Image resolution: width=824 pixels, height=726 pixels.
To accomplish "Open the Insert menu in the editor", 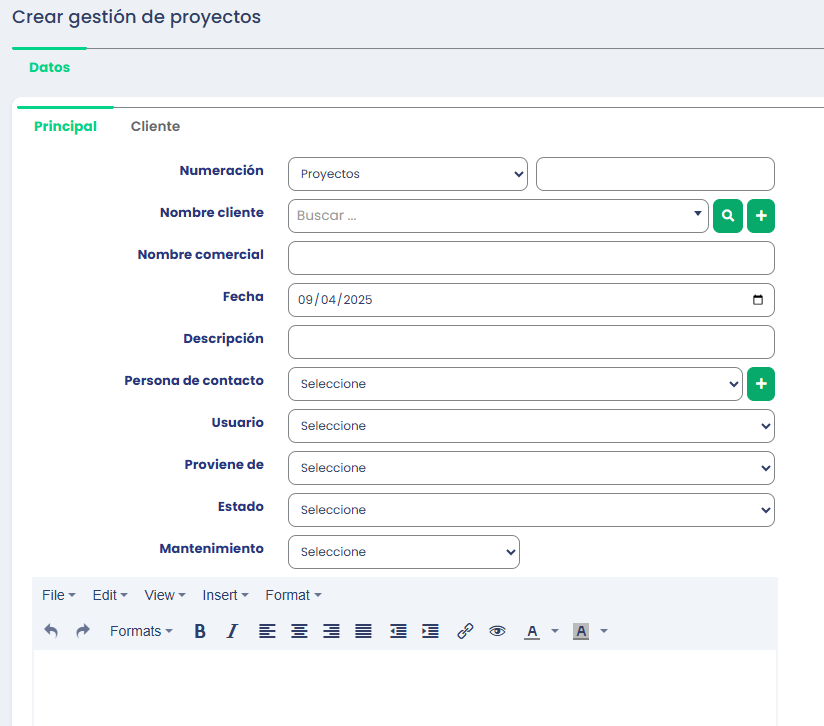I will pyautogui.click(x=225, y=595).
